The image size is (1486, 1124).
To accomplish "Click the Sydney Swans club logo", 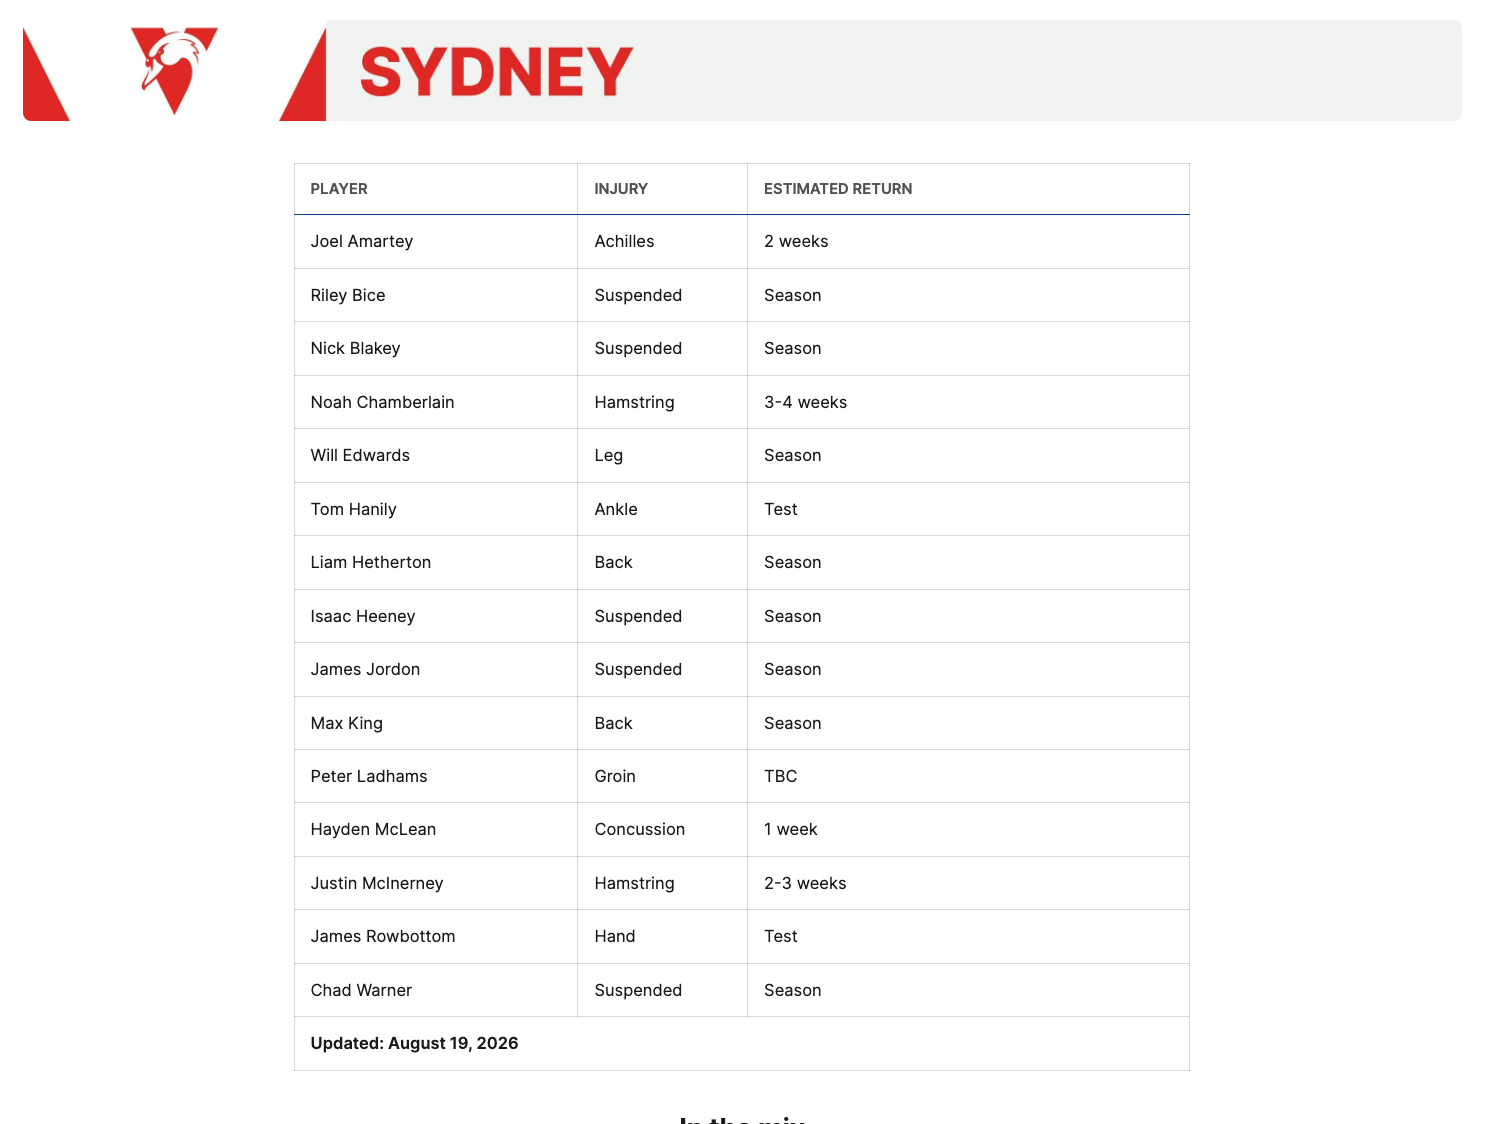I will click(x=174, y=70).
